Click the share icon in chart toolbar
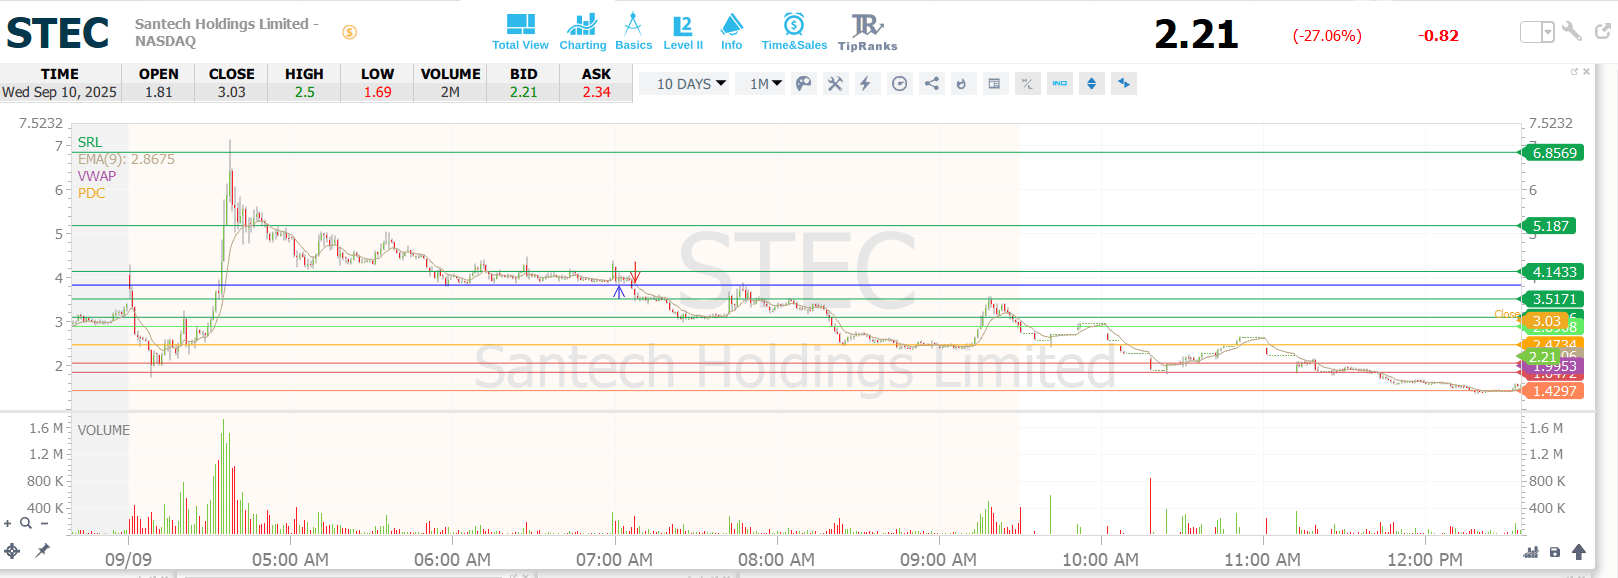Viewport: 1618px width, 578px height. click(931, 84)
